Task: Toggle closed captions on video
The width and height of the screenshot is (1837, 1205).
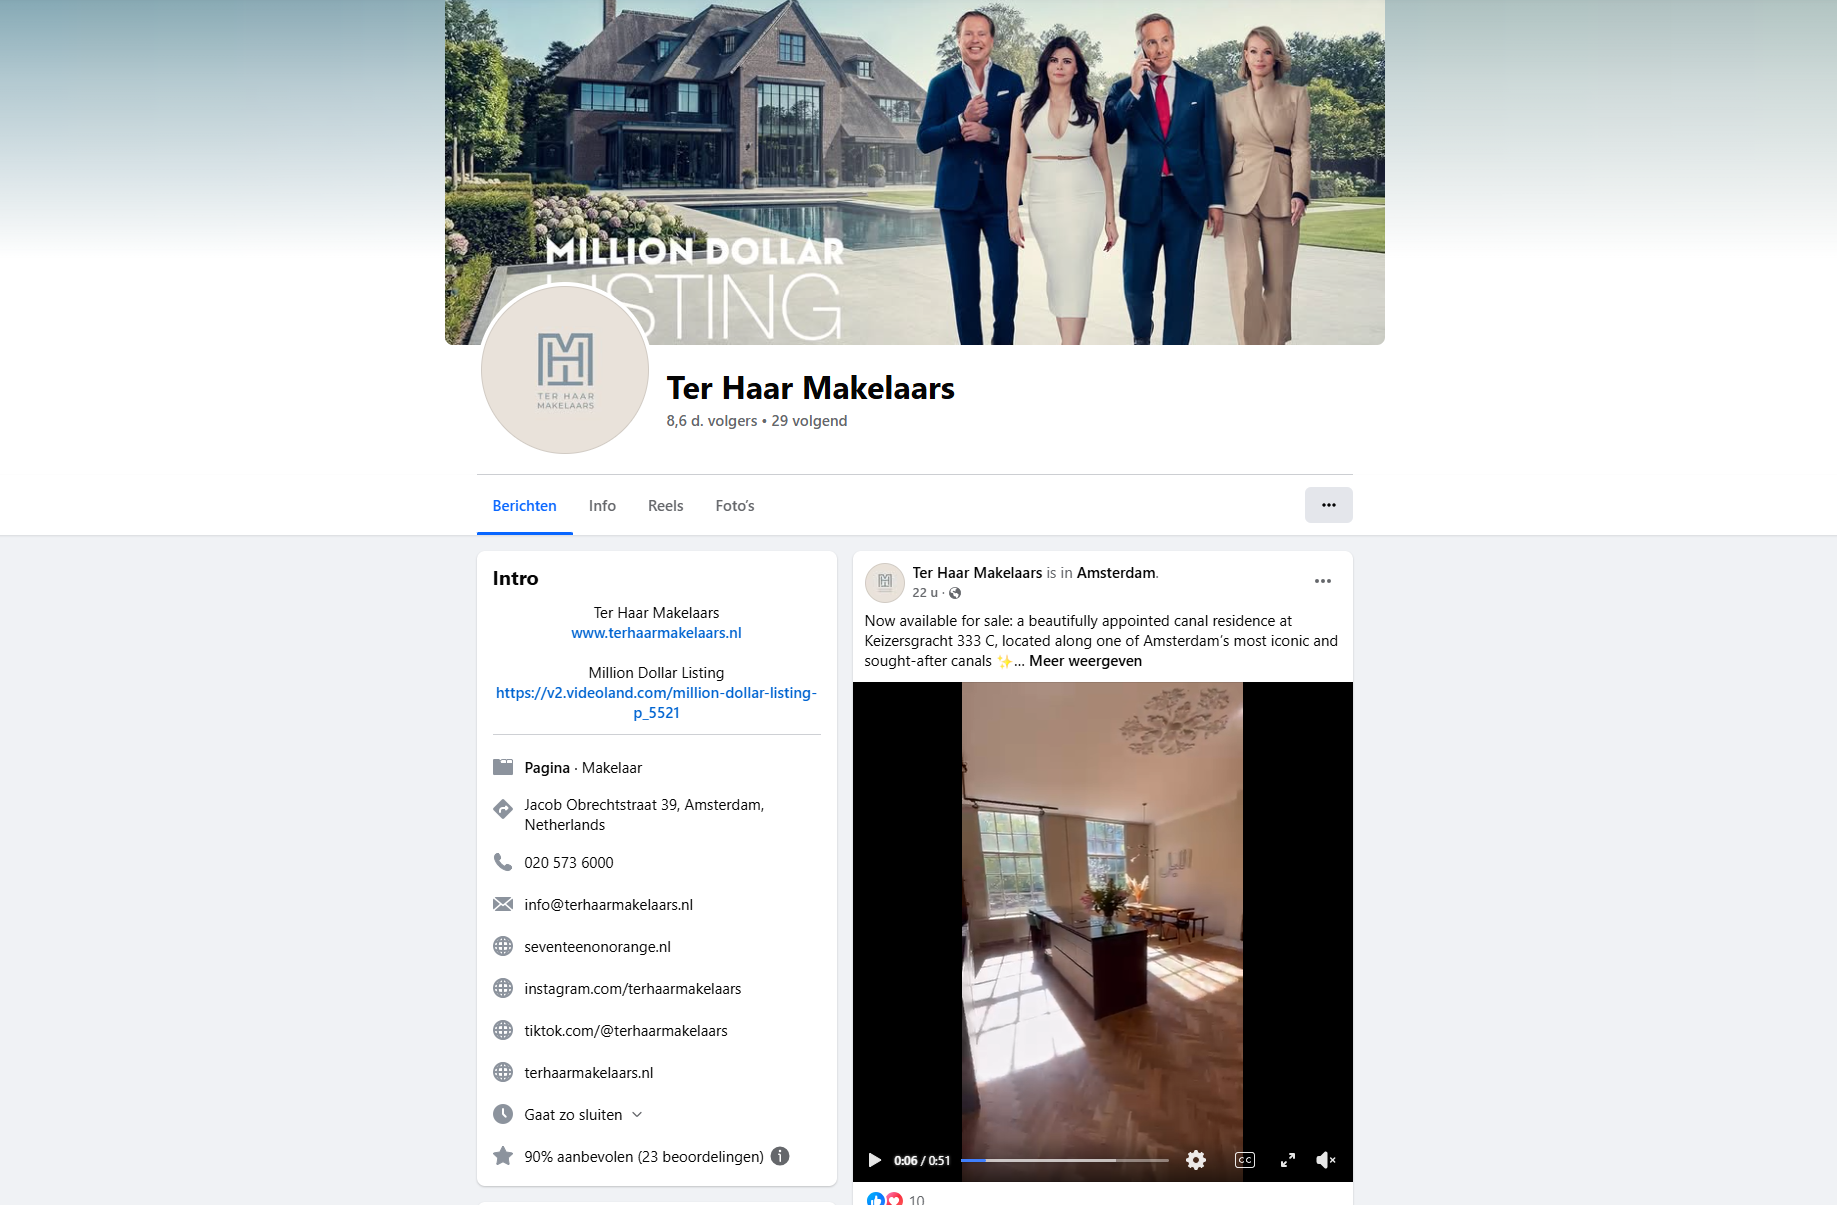Action: [1245, 1160]
